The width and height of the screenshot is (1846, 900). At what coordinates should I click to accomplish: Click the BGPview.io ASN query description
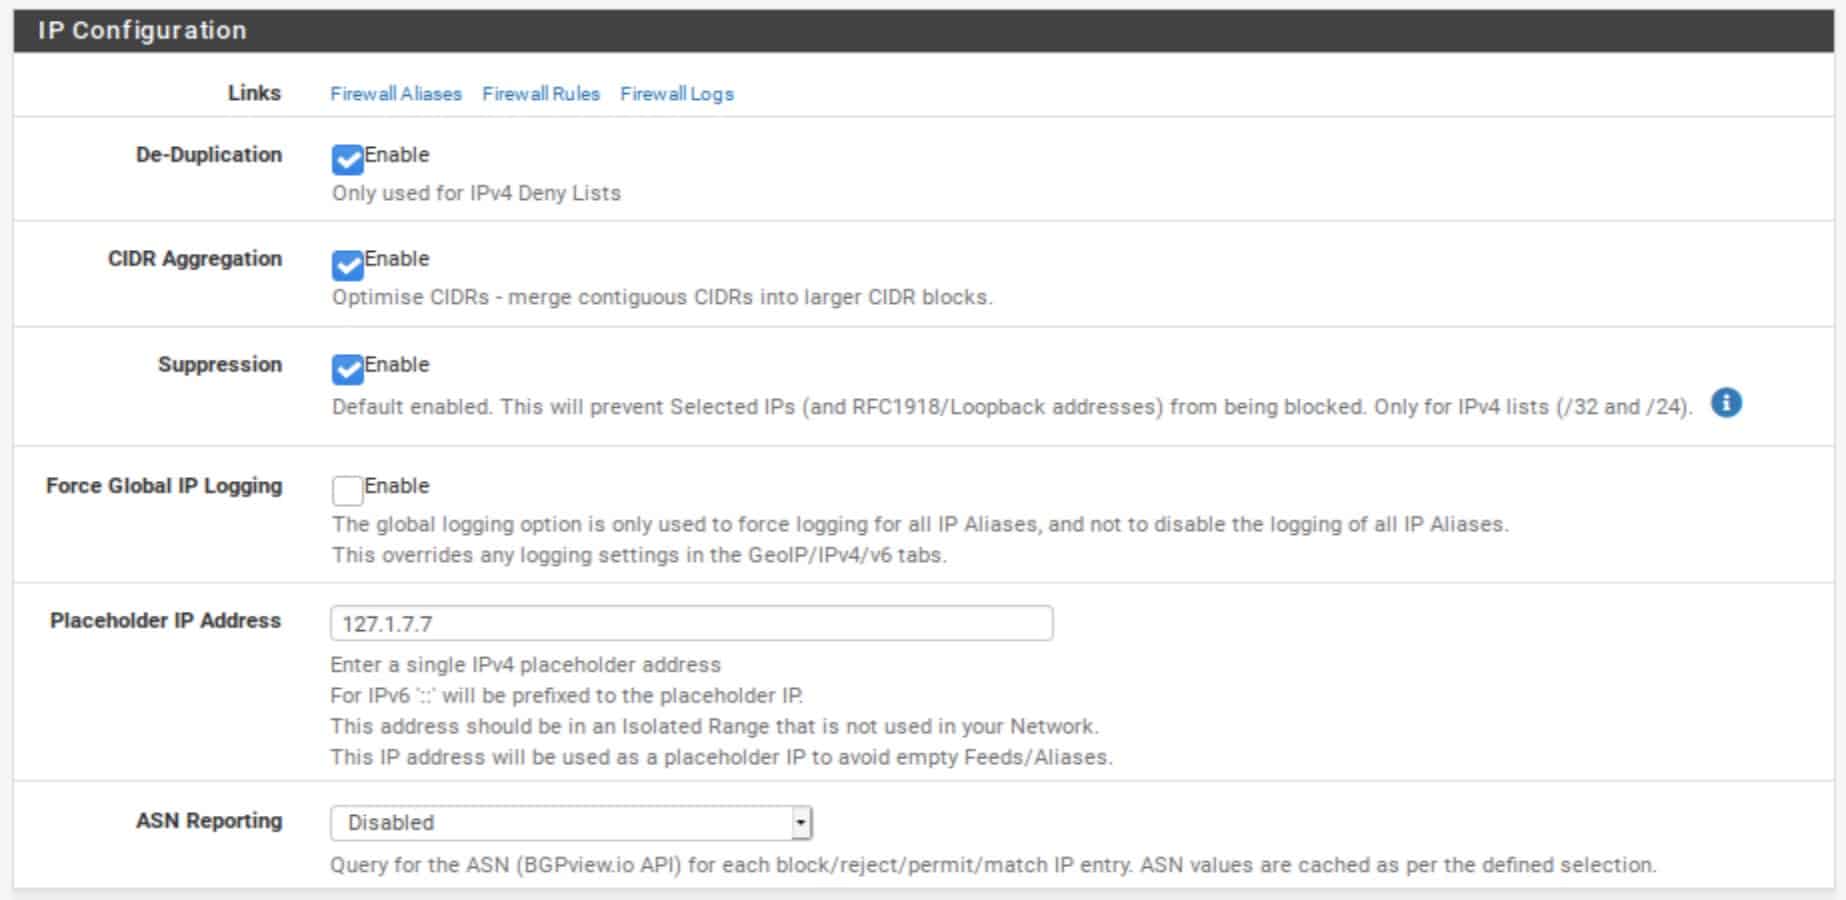993,865
